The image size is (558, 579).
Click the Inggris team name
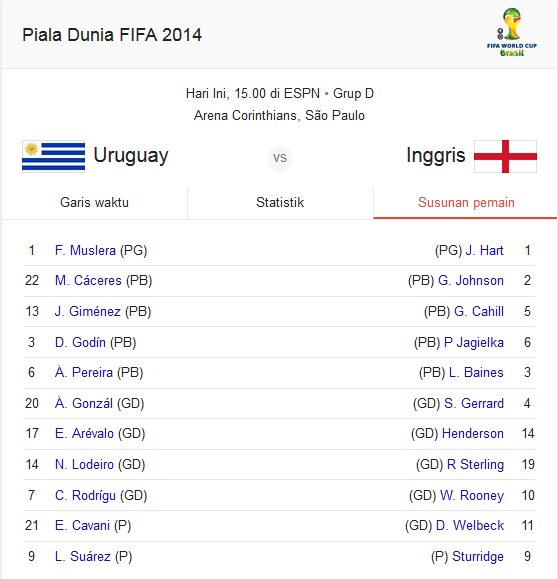(x=436, y=155)
